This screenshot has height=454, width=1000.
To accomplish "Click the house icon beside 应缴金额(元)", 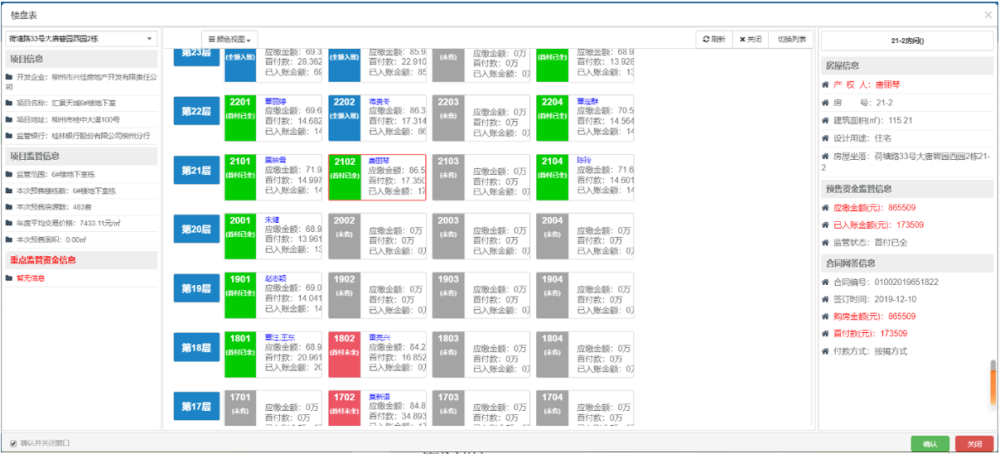I will click(x=825, y=207).
